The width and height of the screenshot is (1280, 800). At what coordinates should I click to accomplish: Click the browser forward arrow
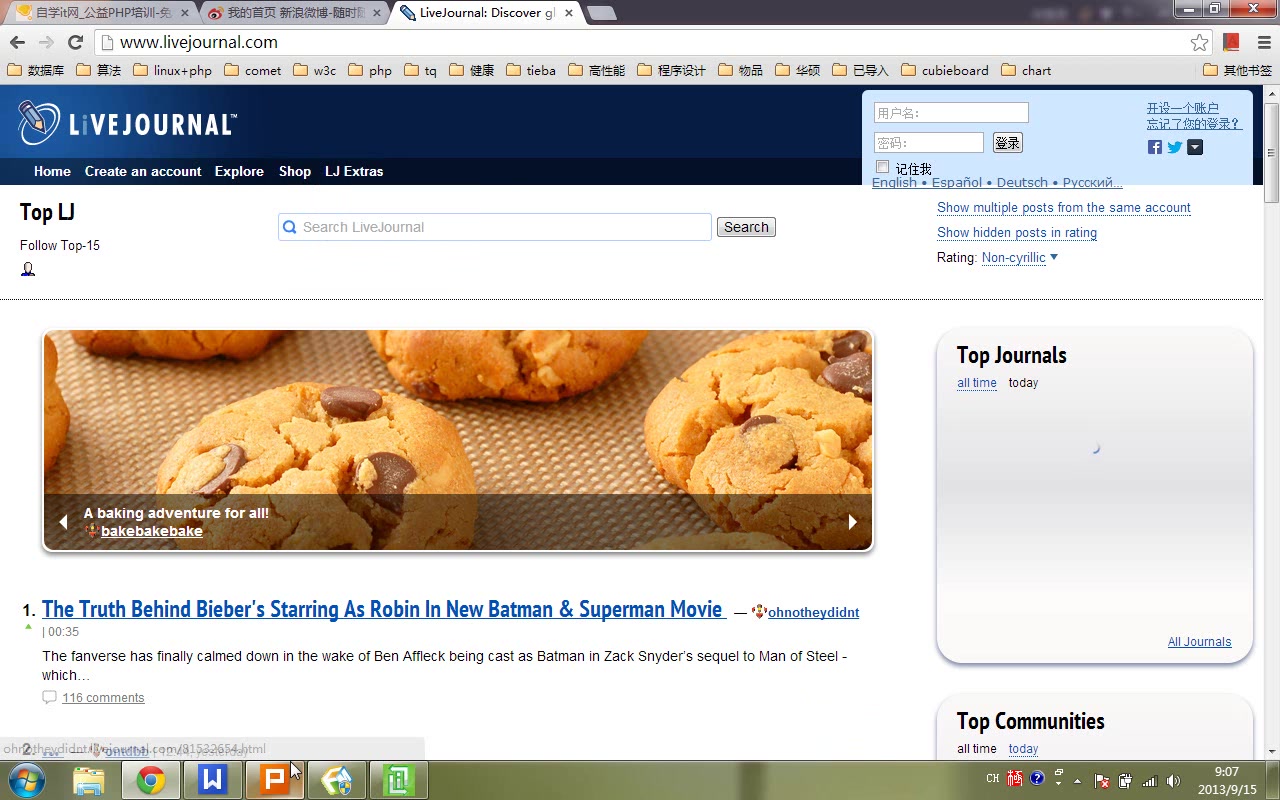(x=46, y=42)
